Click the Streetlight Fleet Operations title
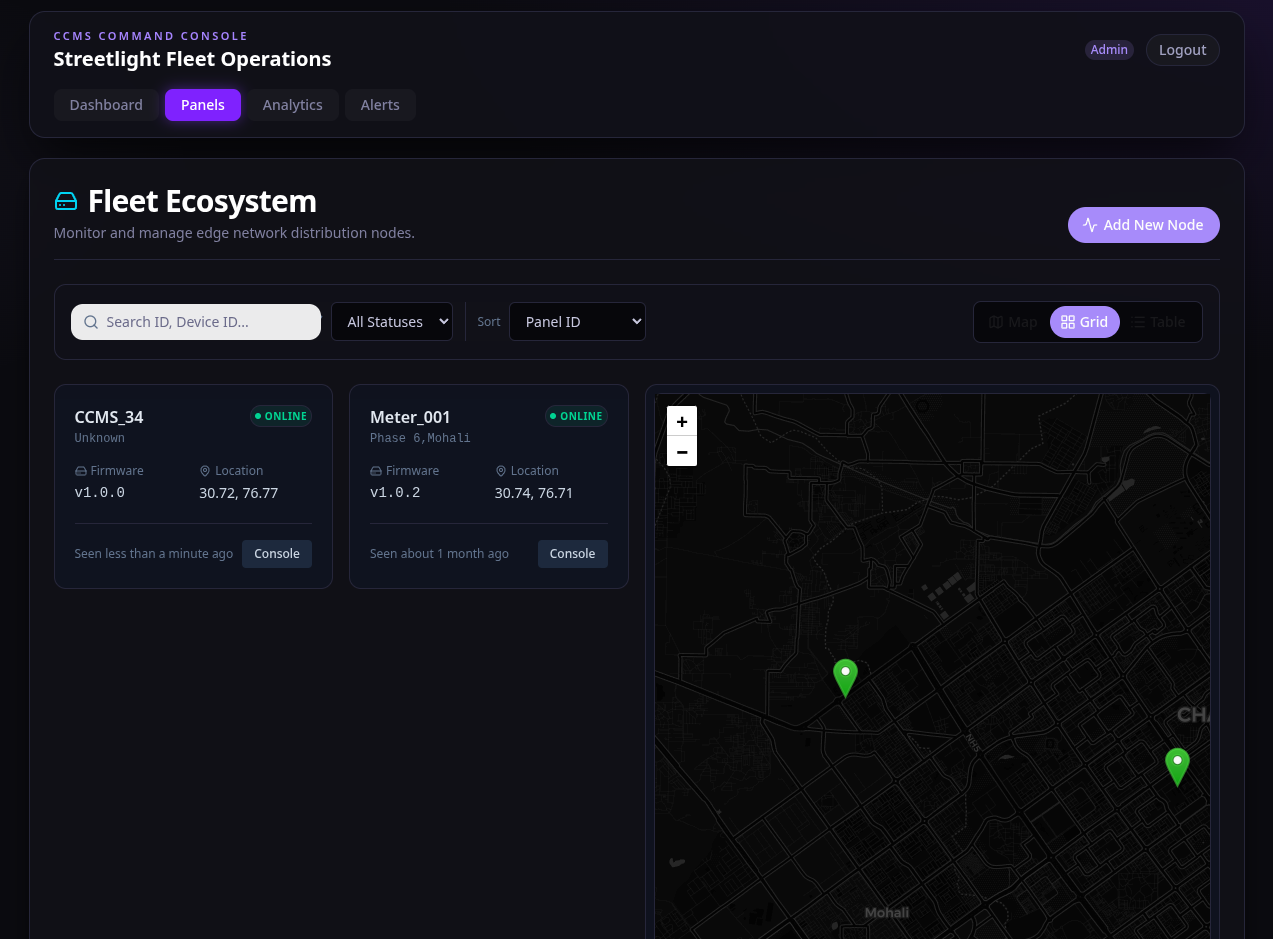Image resolution: width=1273 pixels, height=939 pixels. click(x=192, y=59)
